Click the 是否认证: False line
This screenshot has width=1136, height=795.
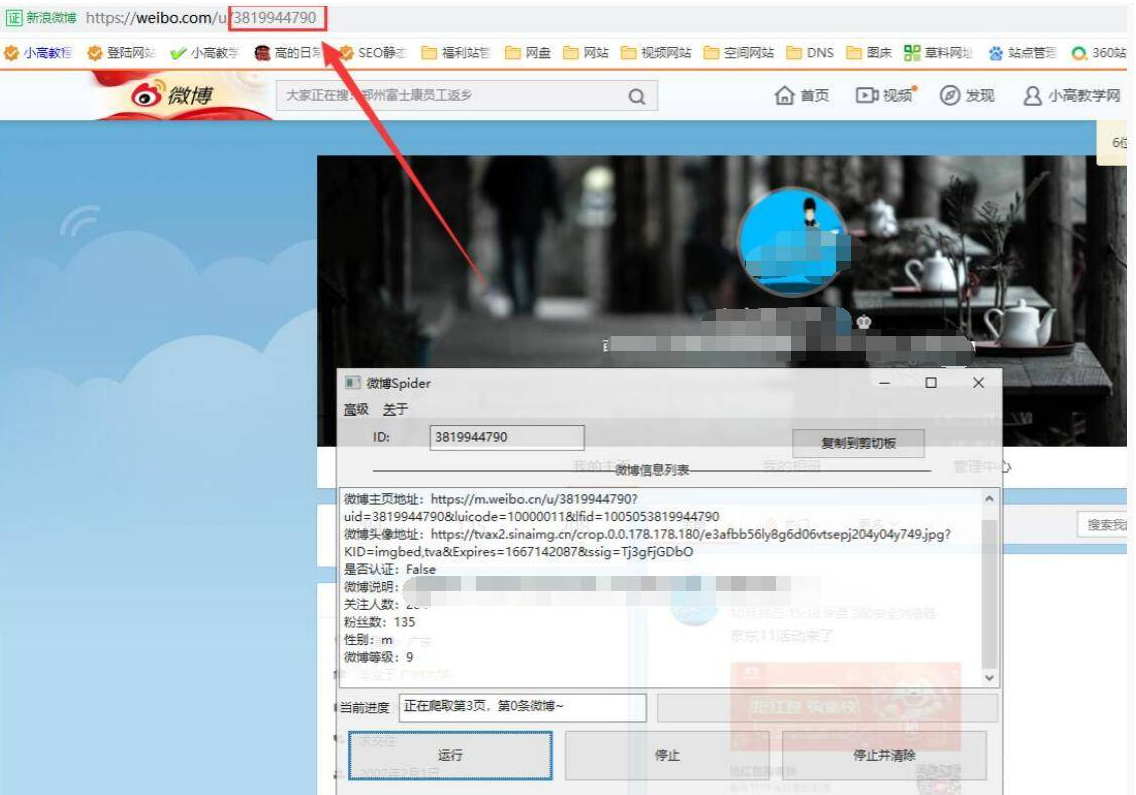tap(390, 570)
